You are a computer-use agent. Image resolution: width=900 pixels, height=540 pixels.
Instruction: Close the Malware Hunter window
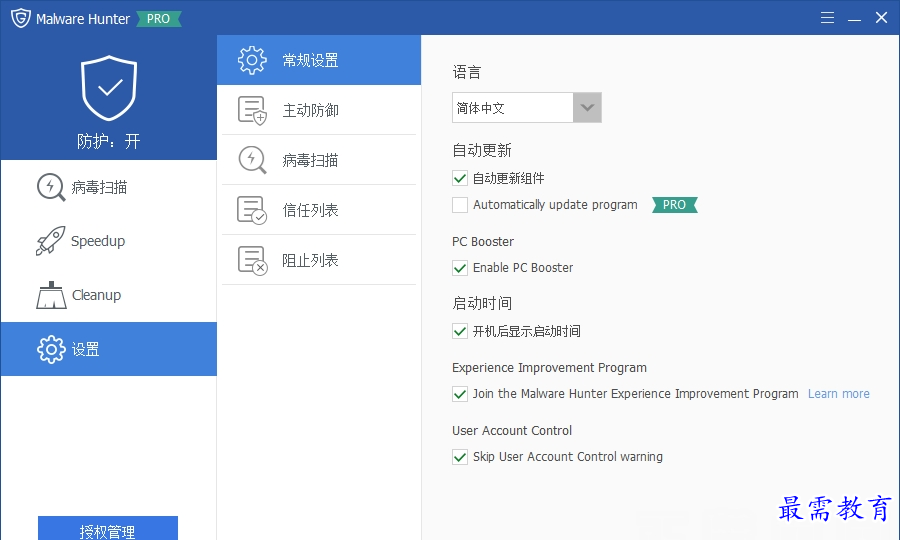882,18
